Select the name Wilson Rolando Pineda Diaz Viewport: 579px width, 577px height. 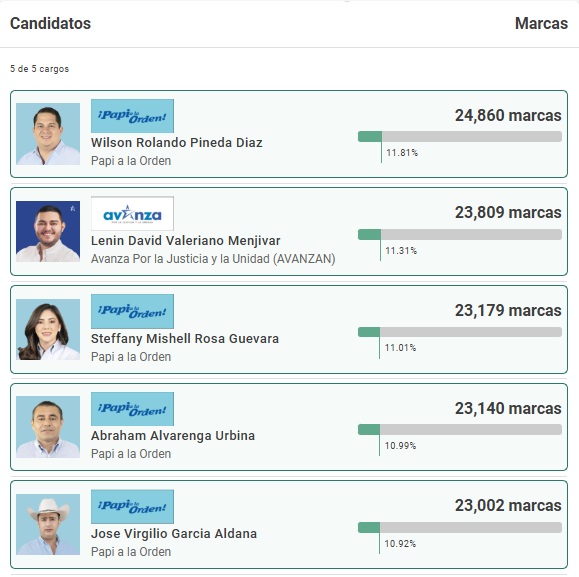[x=177, y=142]
